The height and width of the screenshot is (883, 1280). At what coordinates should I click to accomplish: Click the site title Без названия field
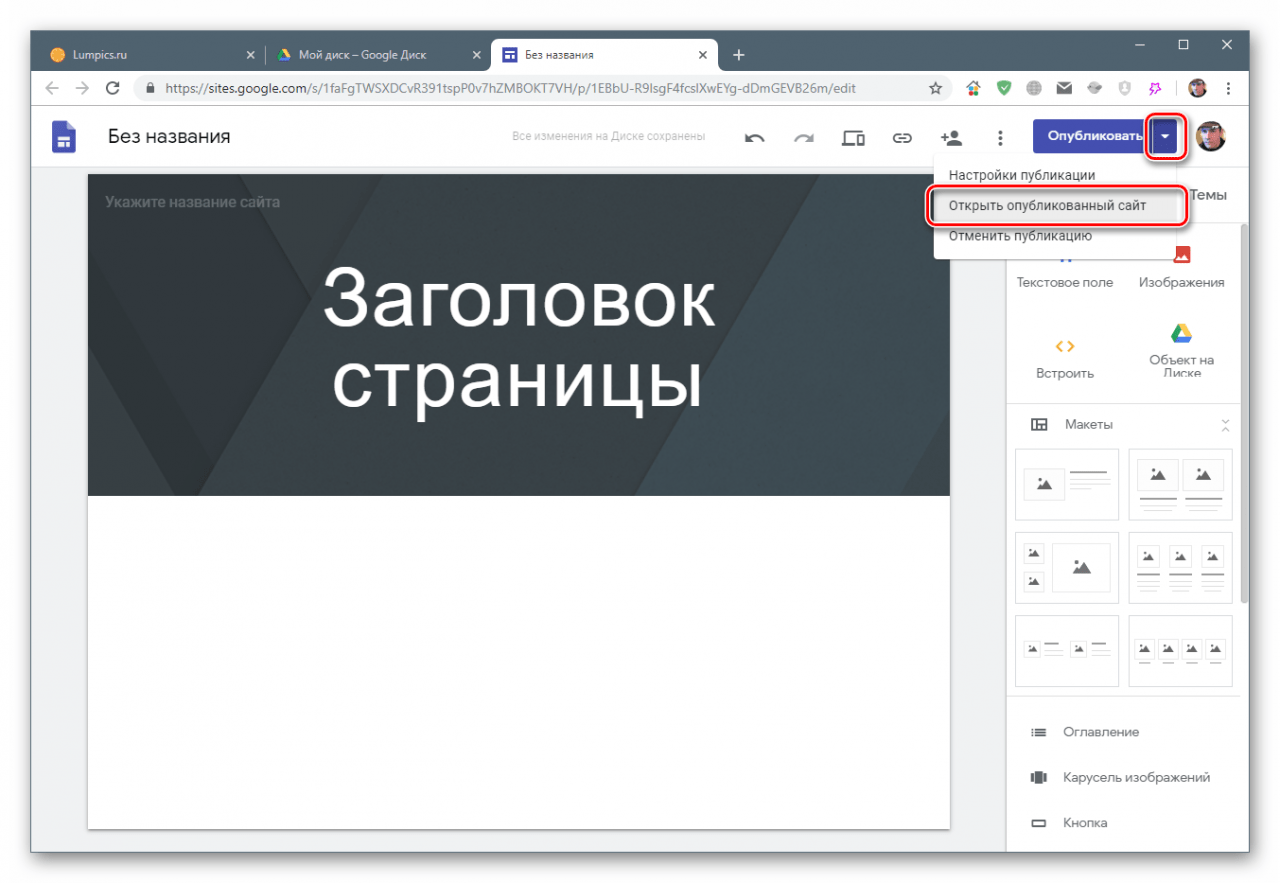[169, 137]
